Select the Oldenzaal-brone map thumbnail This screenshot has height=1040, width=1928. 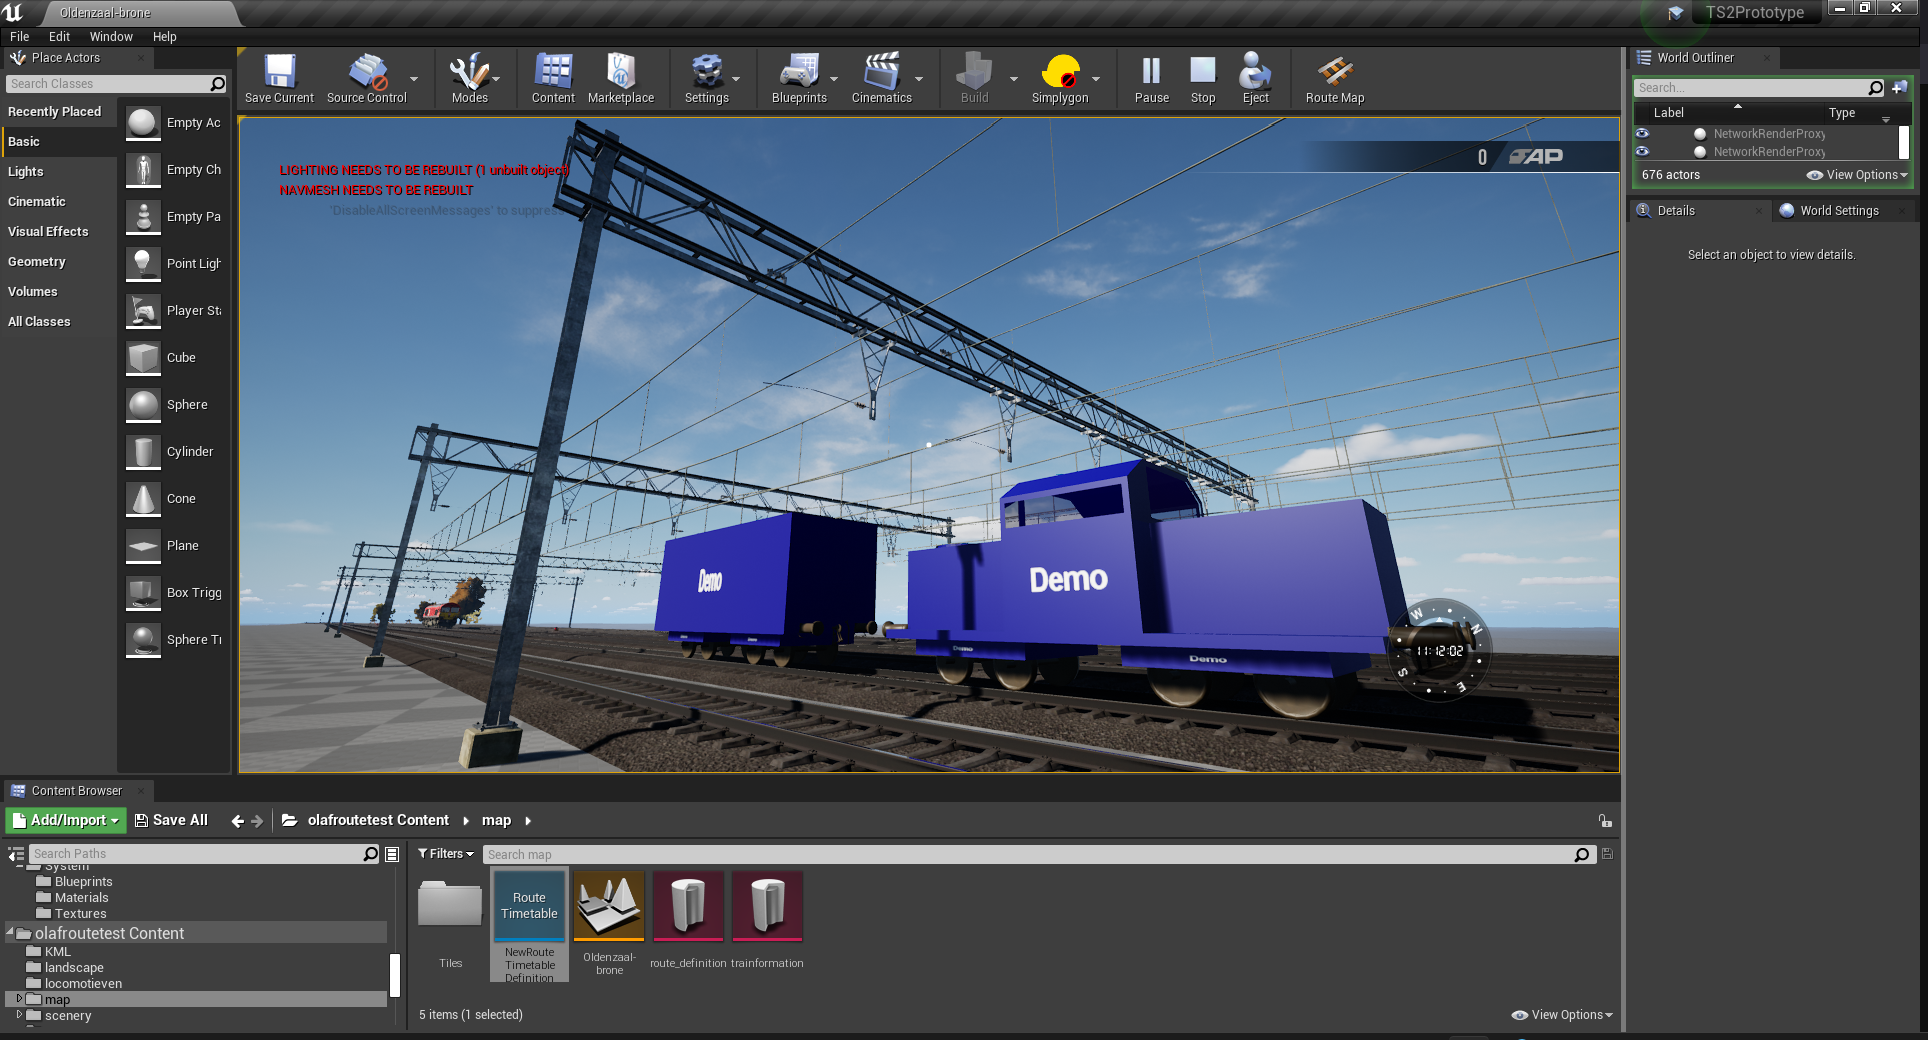click(609, 907)
